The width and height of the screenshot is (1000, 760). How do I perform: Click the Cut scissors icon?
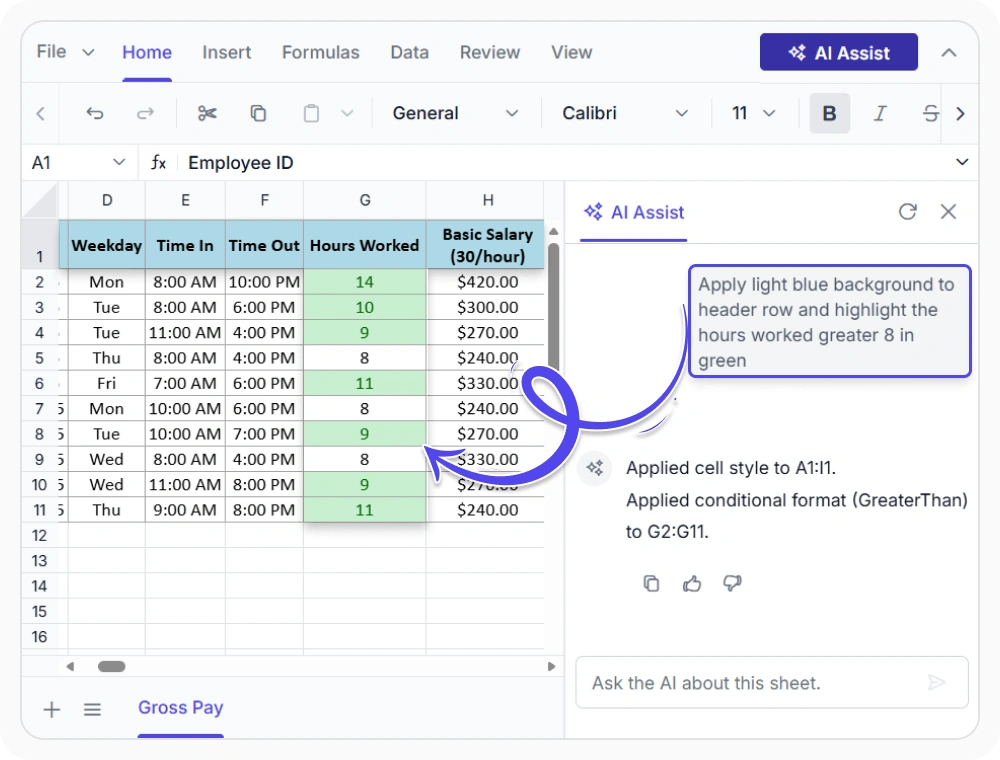click(207, 113)
